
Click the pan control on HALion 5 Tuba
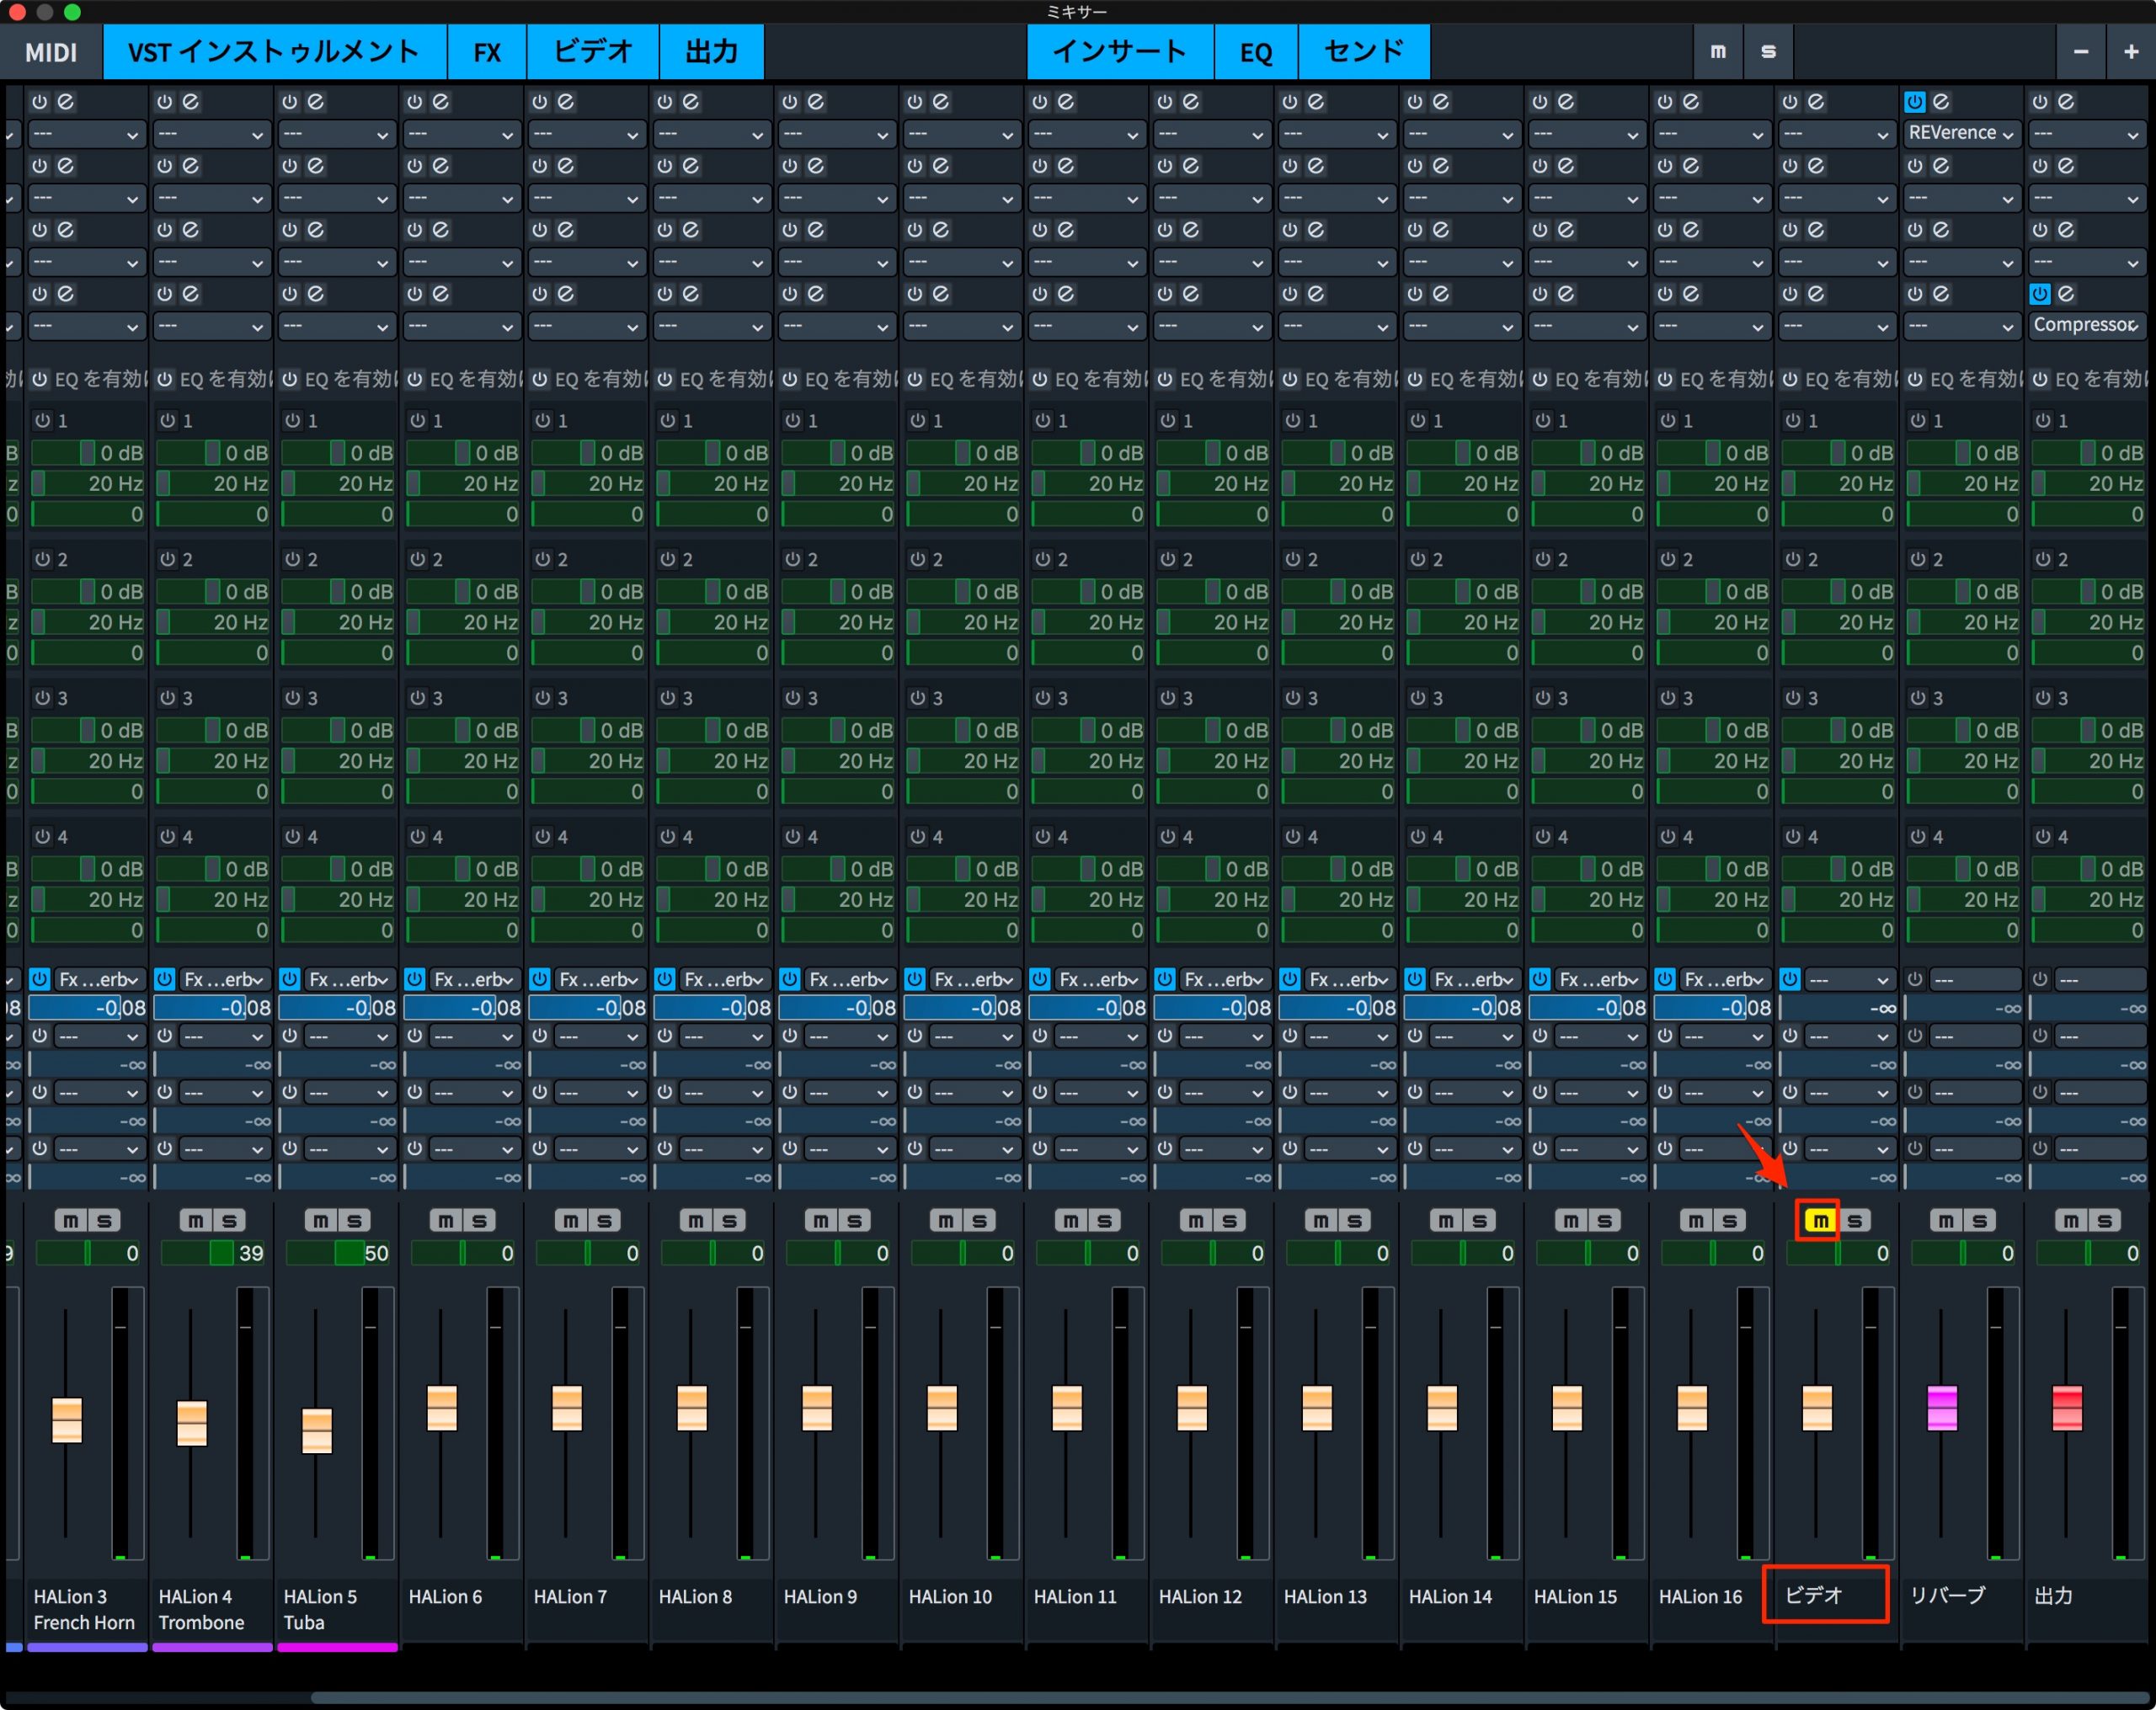pyautogui.click(x=338, y=1253)
